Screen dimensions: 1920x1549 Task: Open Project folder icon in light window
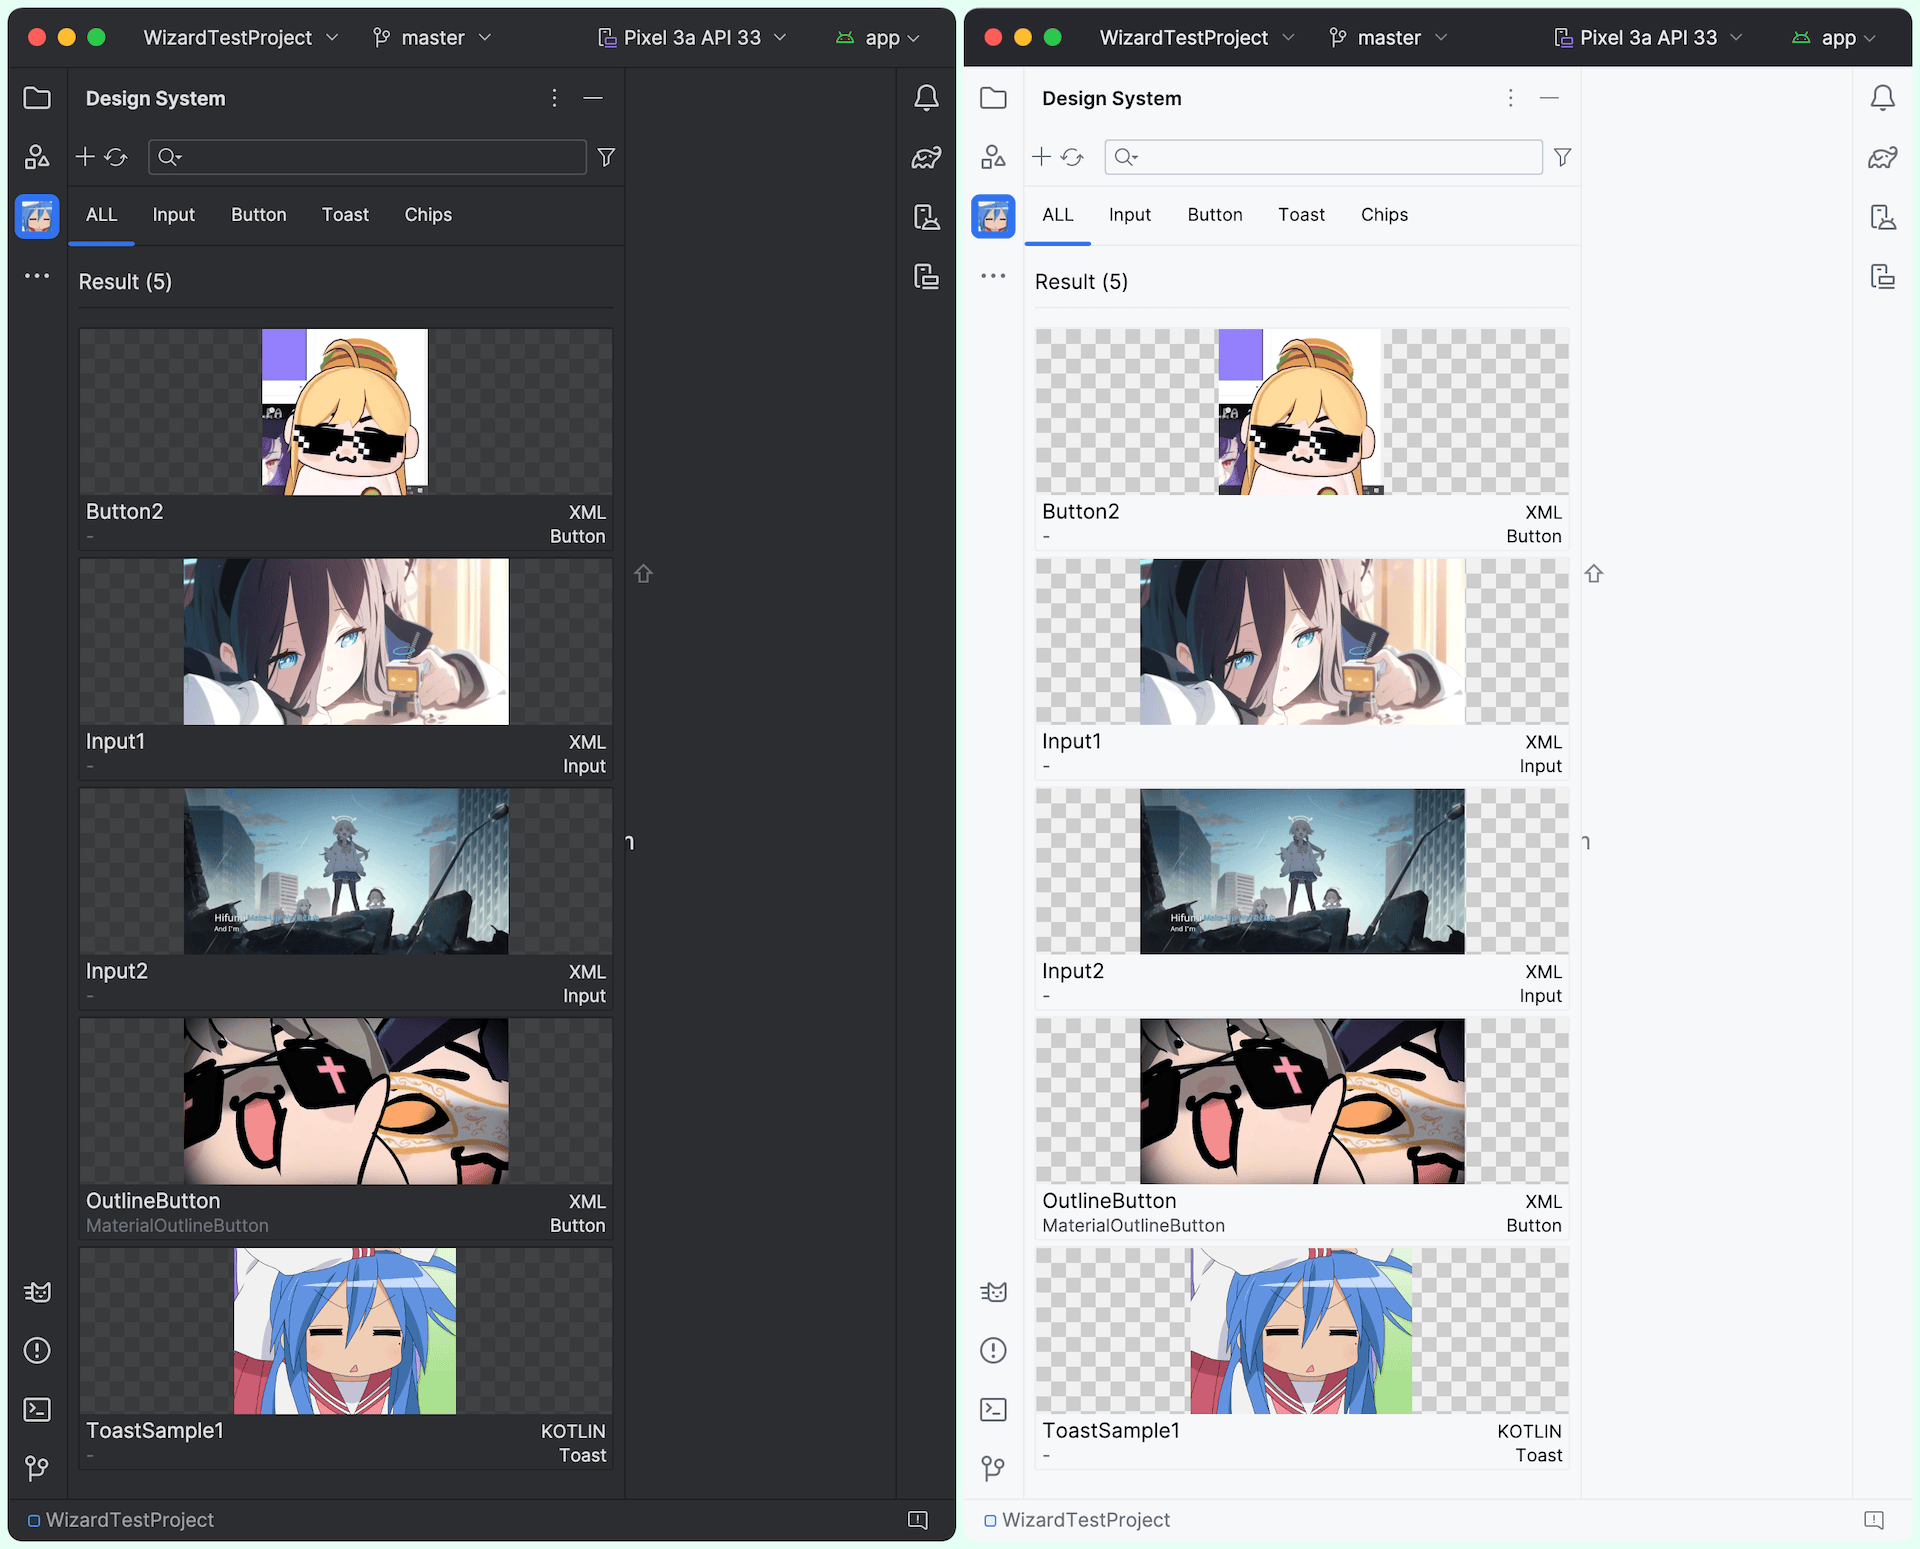[x=993, y=98]
